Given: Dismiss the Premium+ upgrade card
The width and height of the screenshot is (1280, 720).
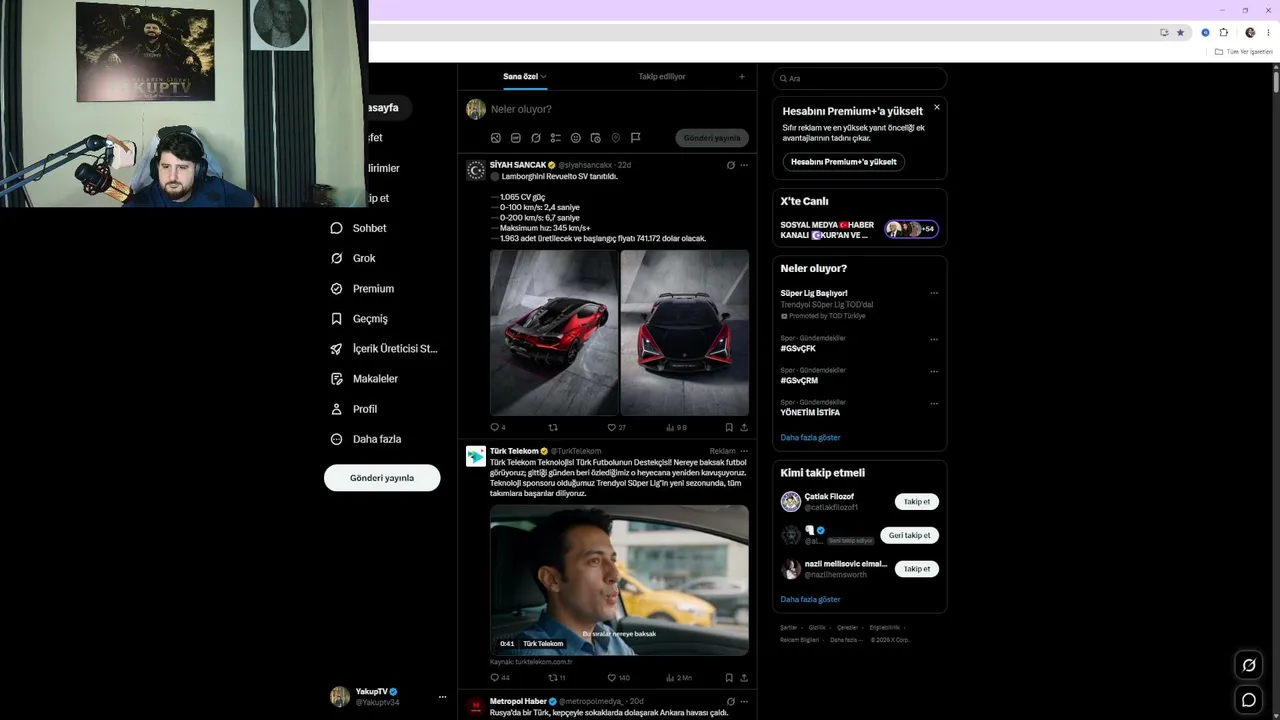Looking at the screenshot, I should coord(937,107).
